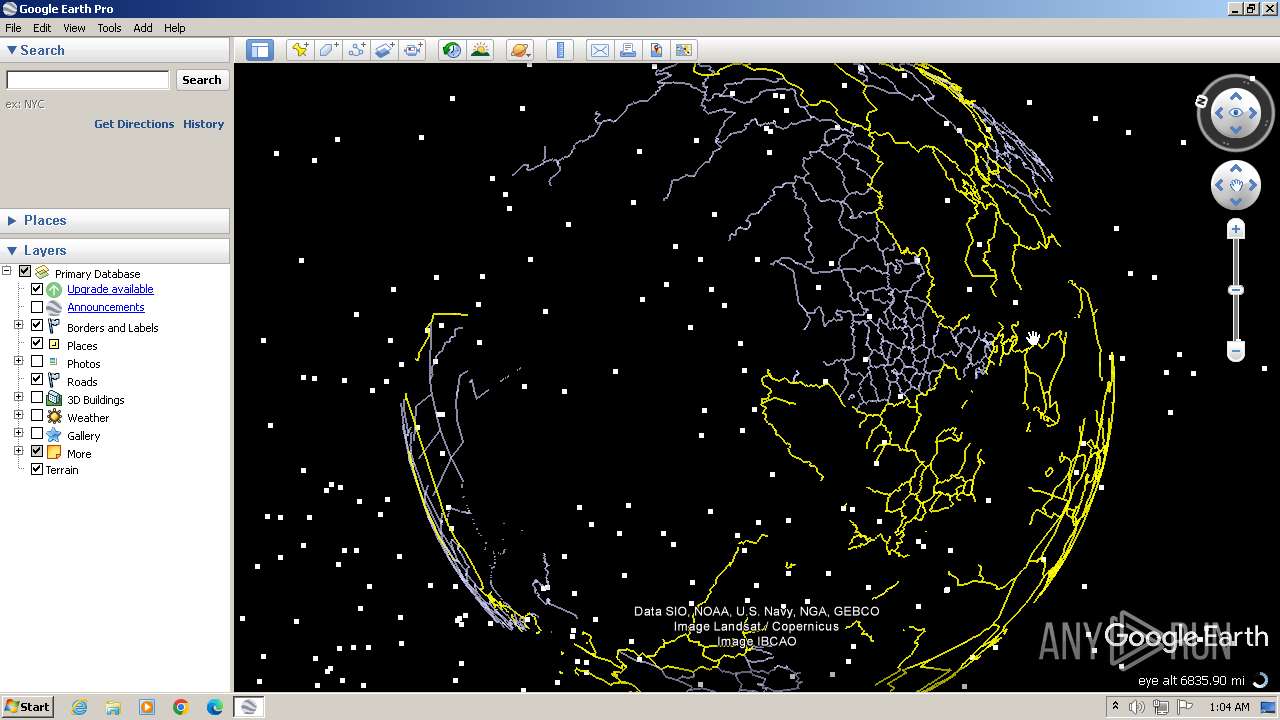This screenshot has width=1280, height=720.
Task: Turn on the Weather layer
Action: pos(37,415)
